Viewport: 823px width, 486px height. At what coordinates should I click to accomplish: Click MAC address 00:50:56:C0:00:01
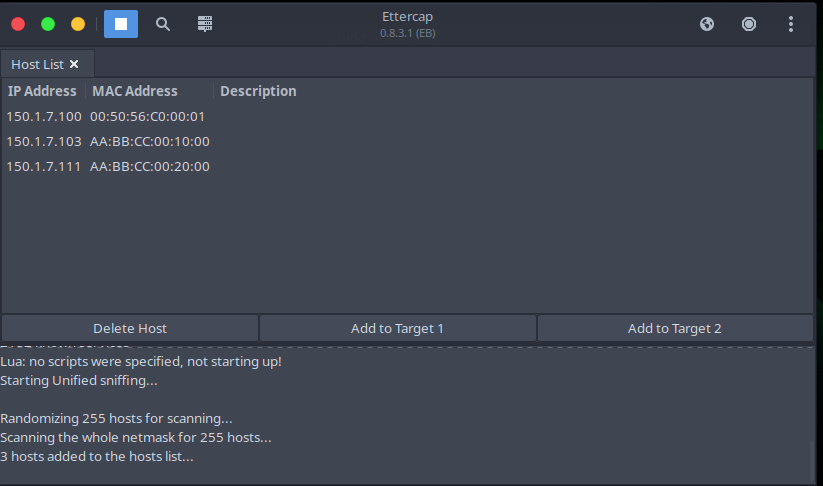(x=147, y=117)
